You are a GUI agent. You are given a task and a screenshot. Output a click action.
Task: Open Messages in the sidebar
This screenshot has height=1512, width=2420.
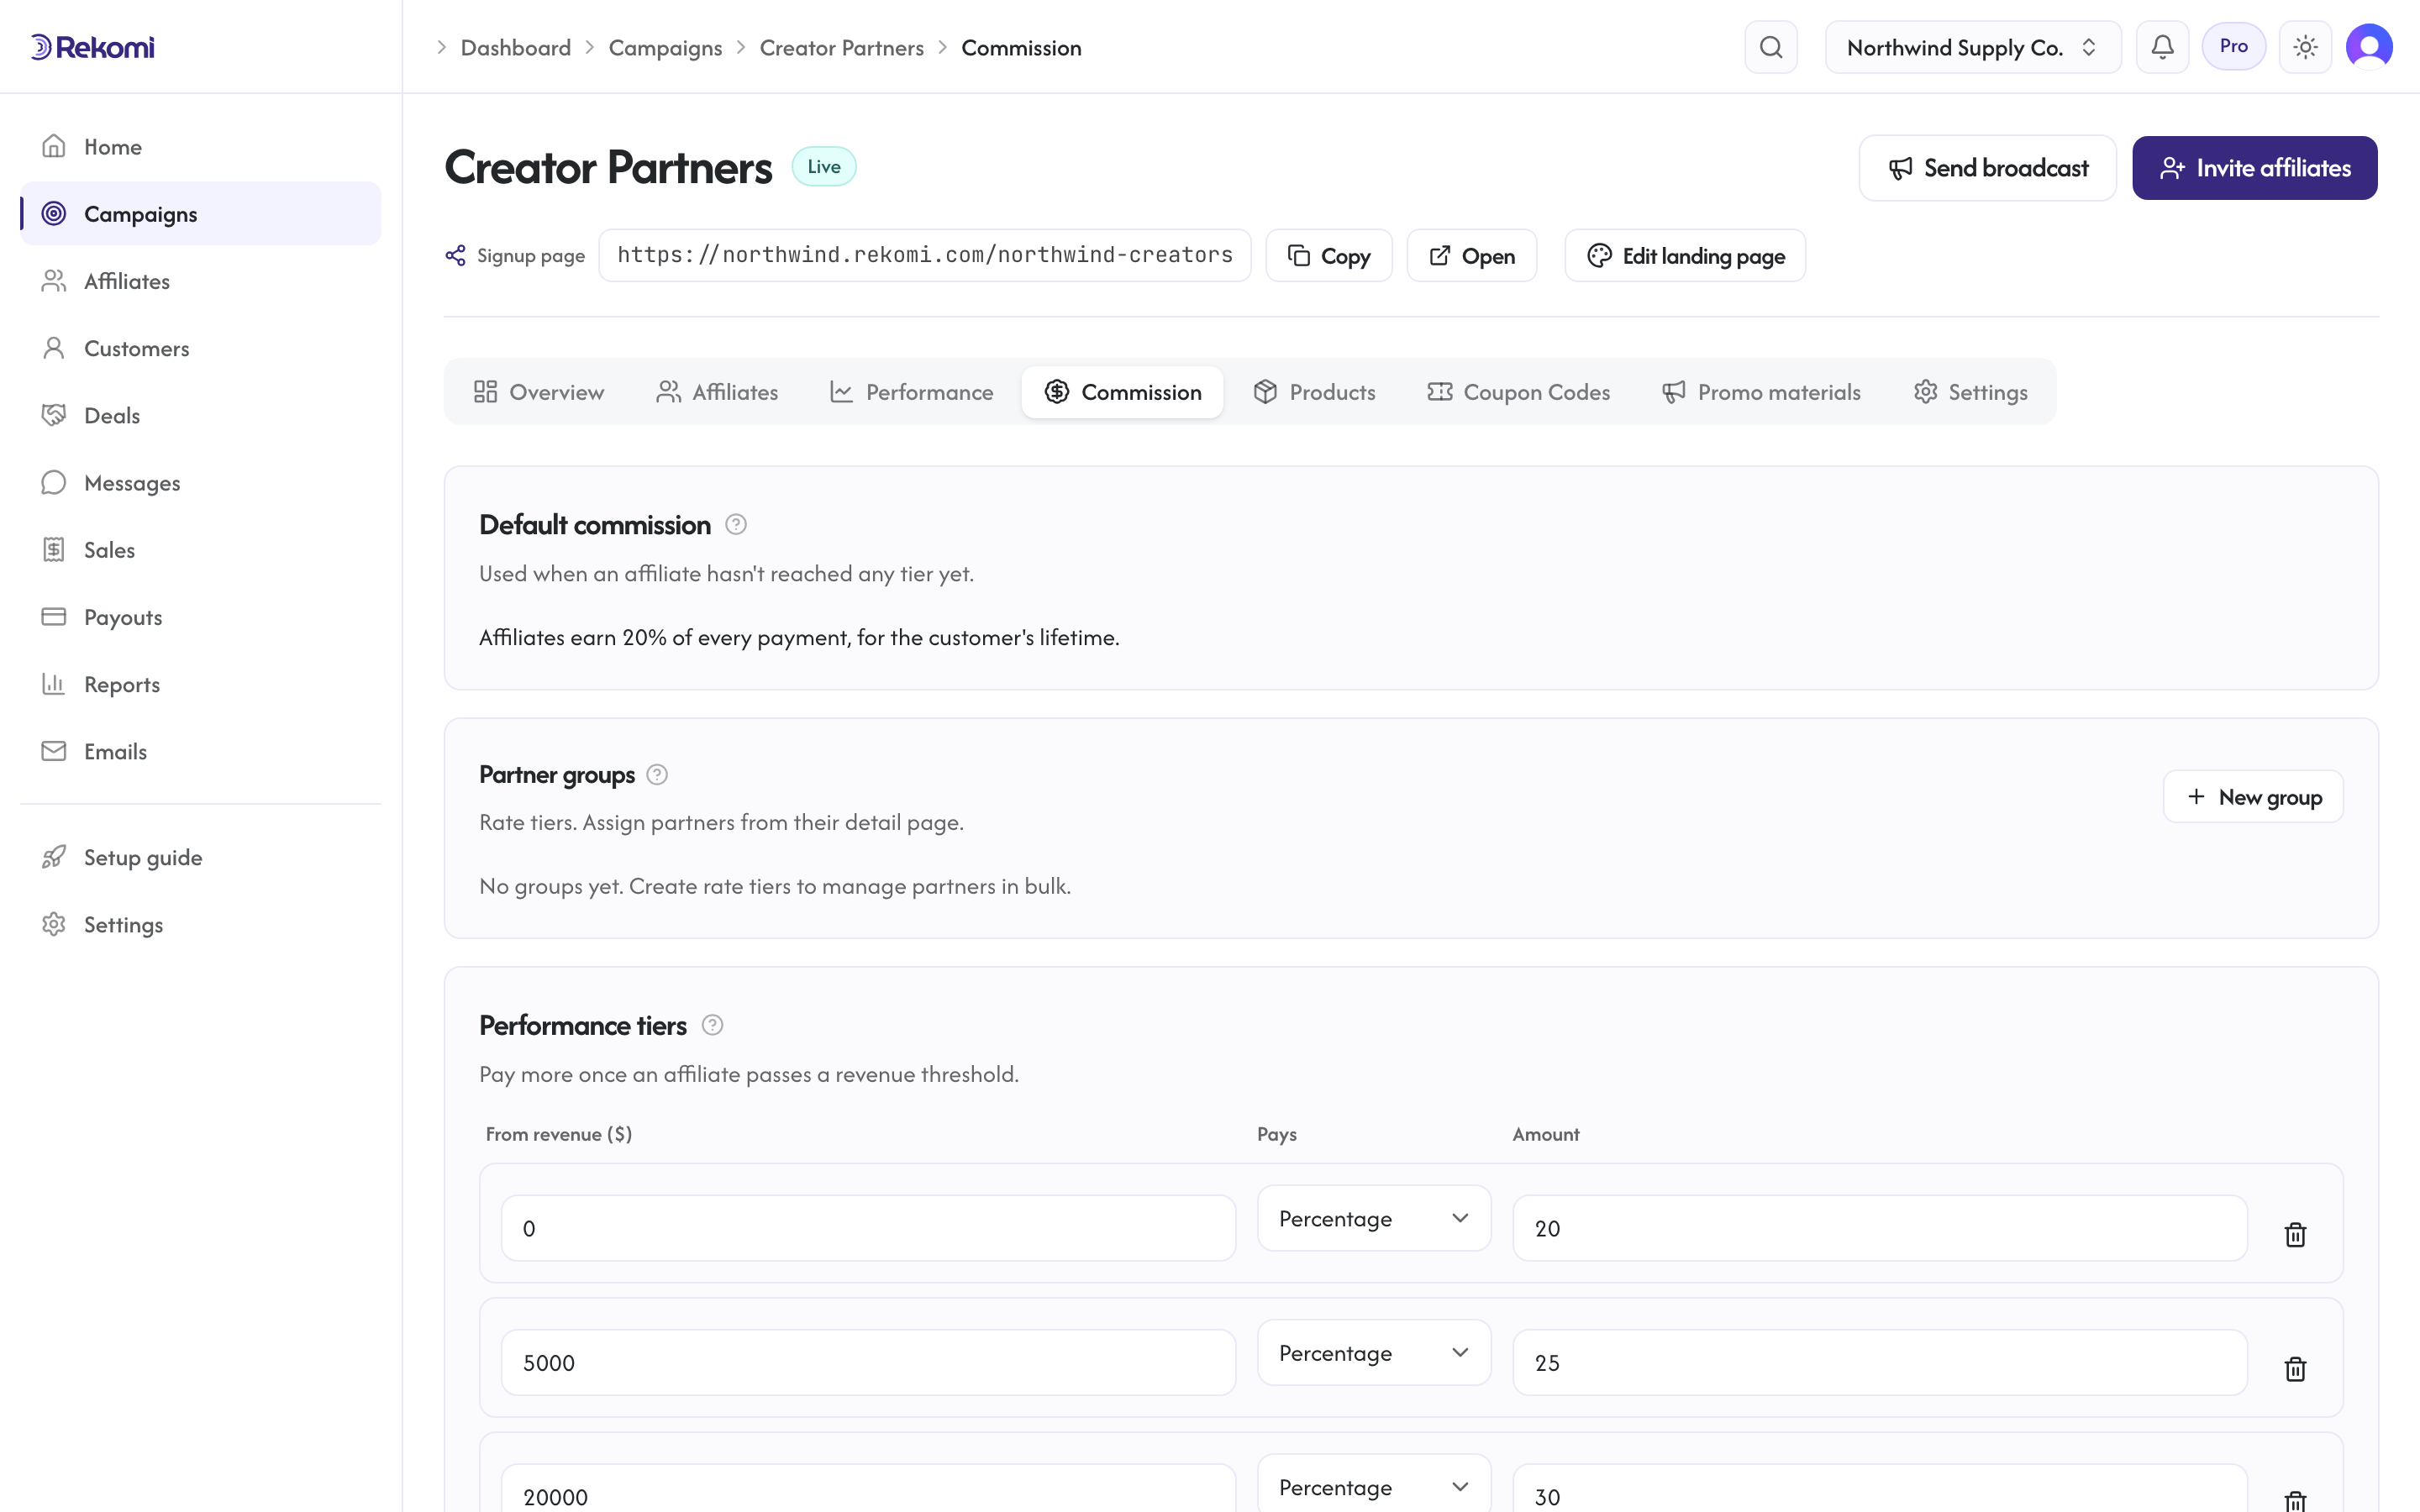pyautogui.click(x=200, y=482)
